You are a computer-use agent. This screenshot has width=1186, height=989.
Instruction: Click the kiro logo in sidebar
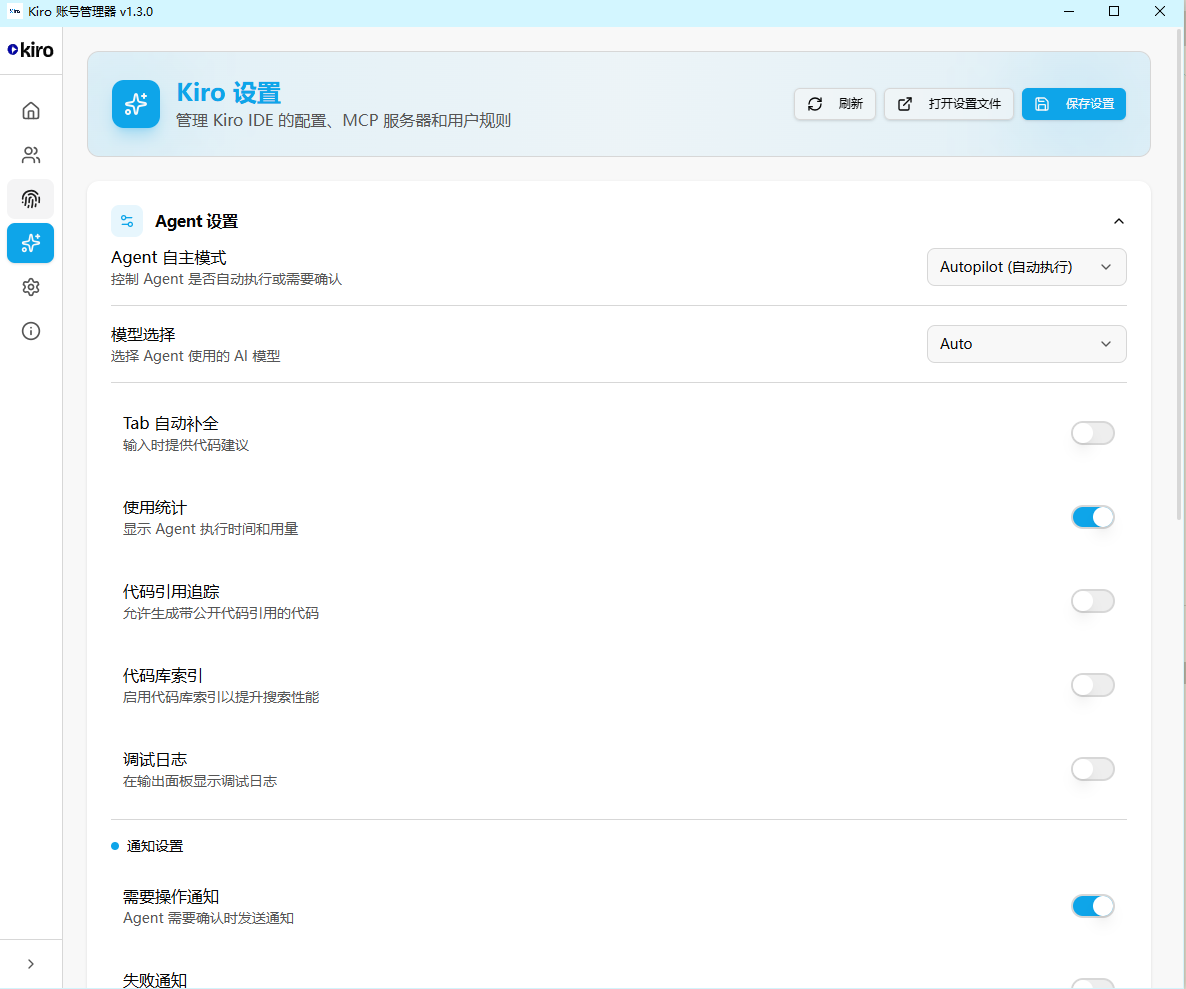tap(30, 50)
